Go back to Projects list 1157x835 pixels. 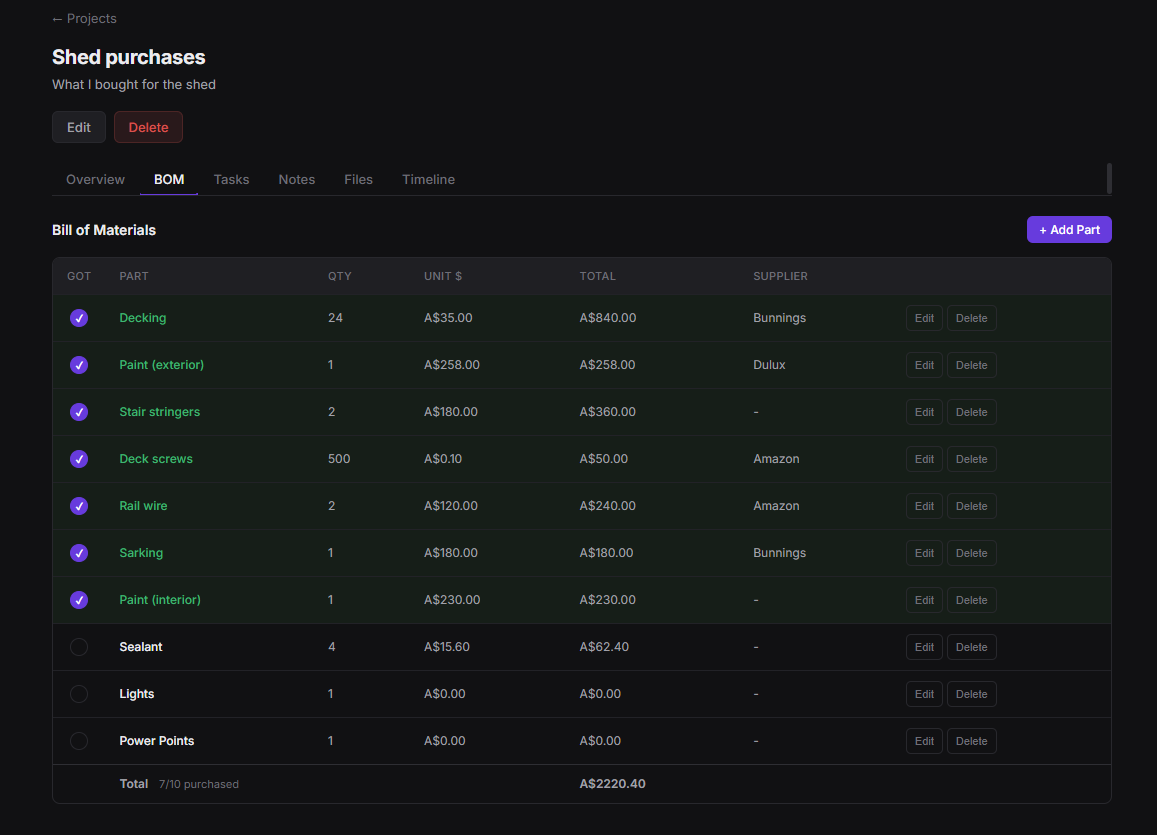[x=84, y=19]
